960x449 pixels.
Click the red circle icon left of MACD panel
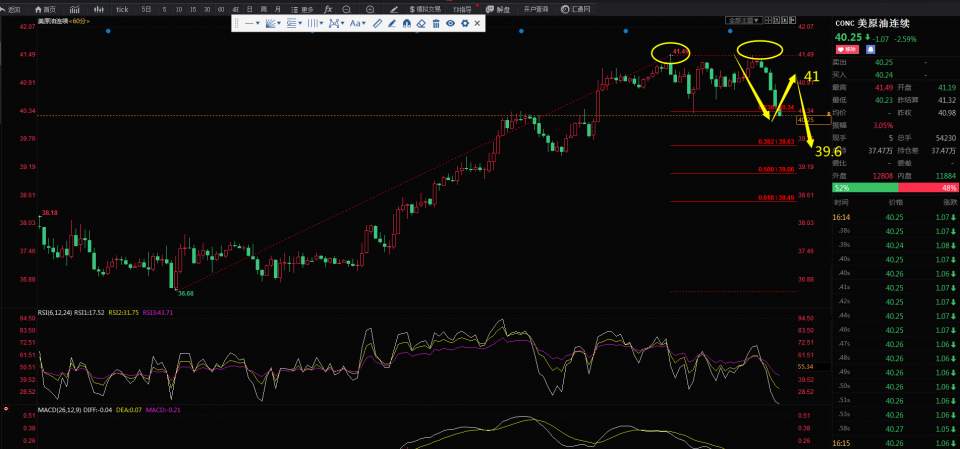(x=6, y=409)
